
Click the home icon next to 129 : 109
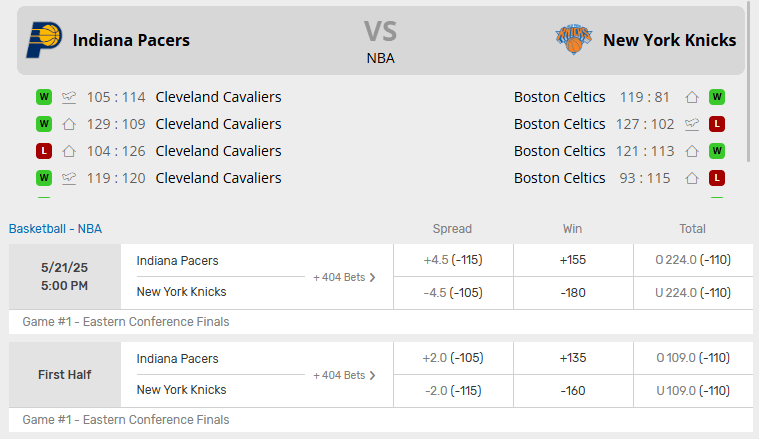[69, 124]
